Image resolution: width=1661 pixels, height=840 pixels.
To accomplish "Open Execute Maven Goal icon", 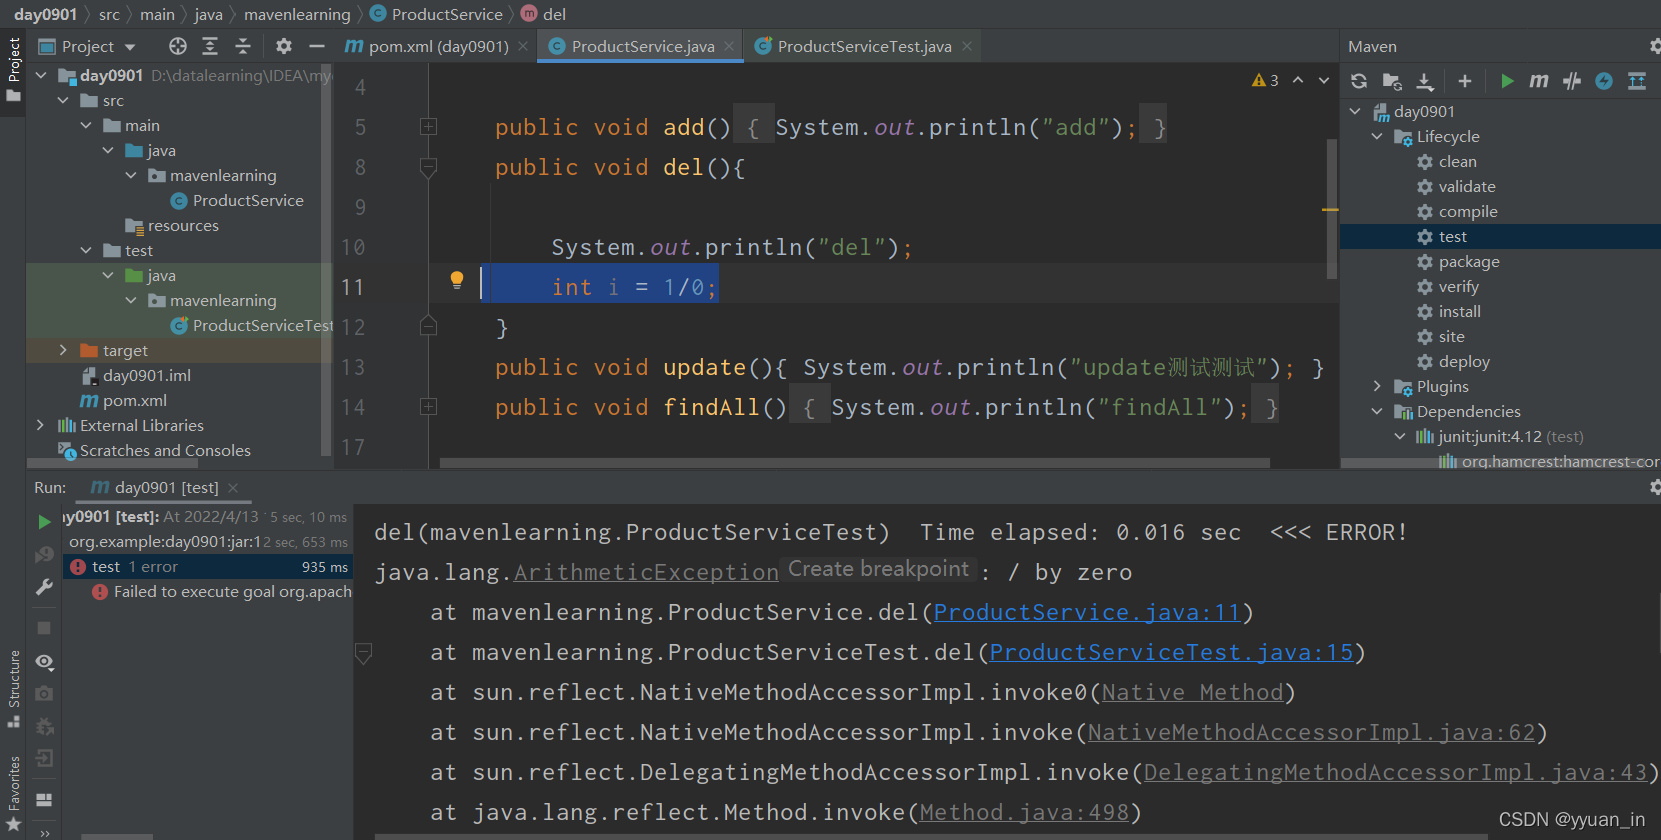I will click(x=1539, y=81).
